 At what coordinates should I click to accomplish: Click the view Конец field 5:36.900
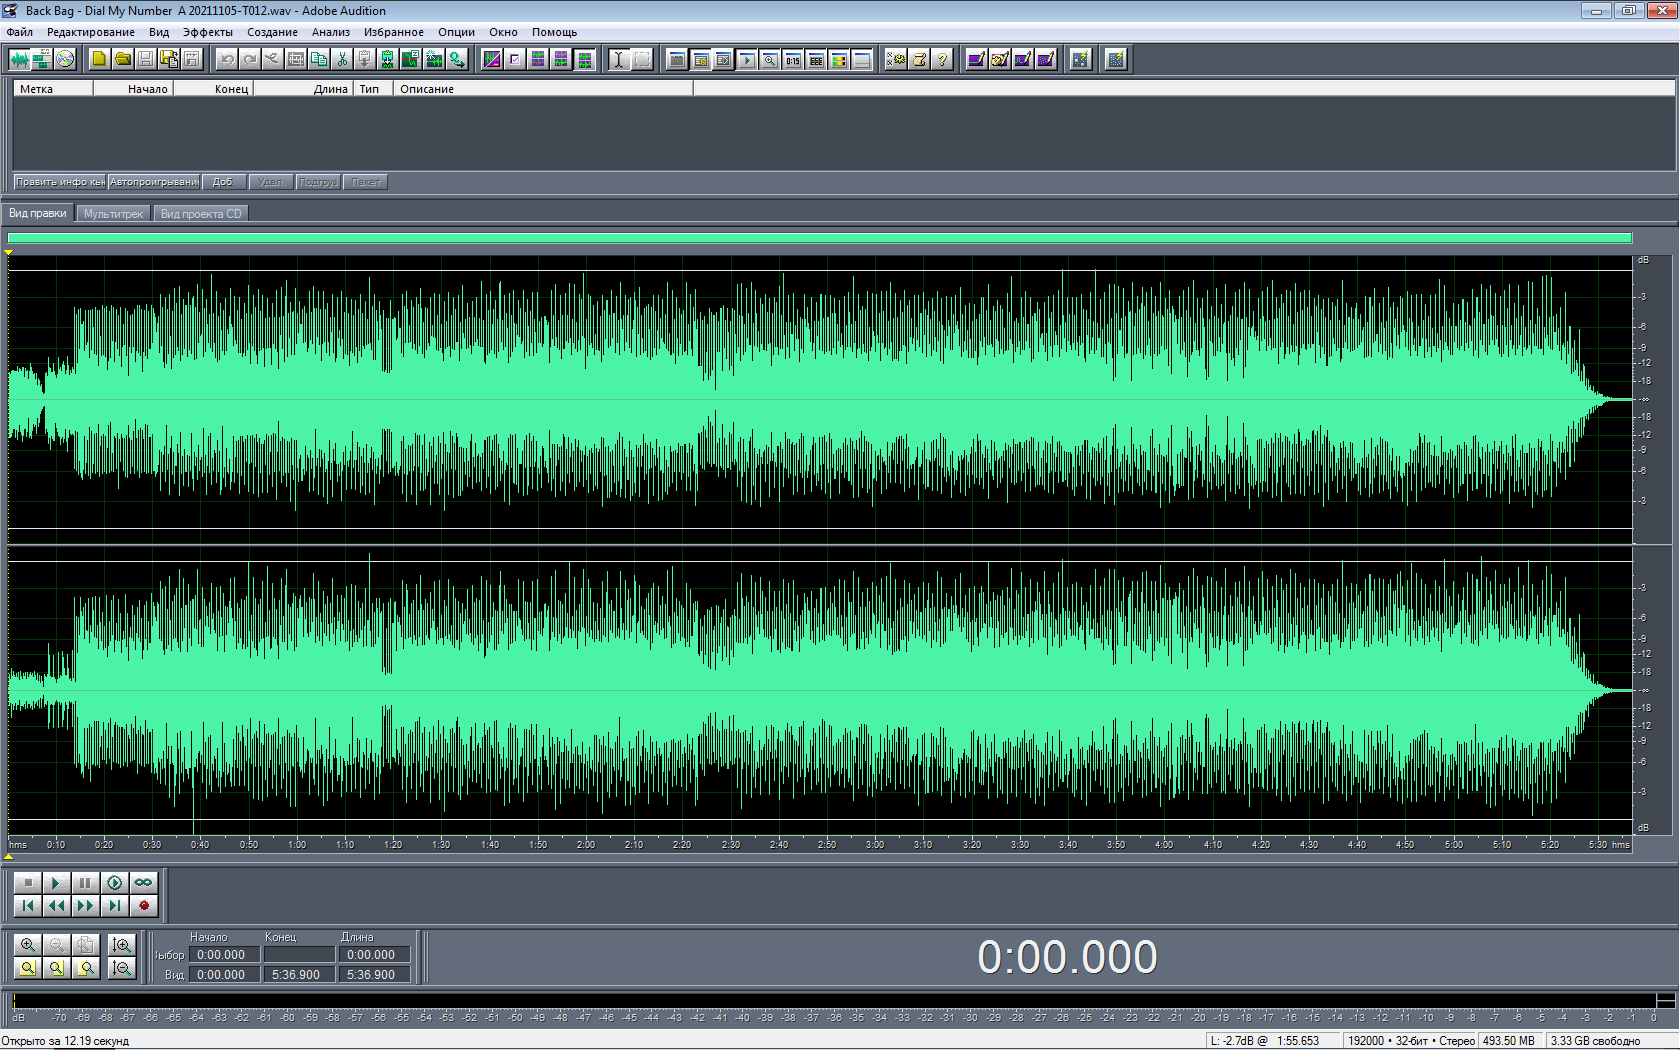[298, 975]
